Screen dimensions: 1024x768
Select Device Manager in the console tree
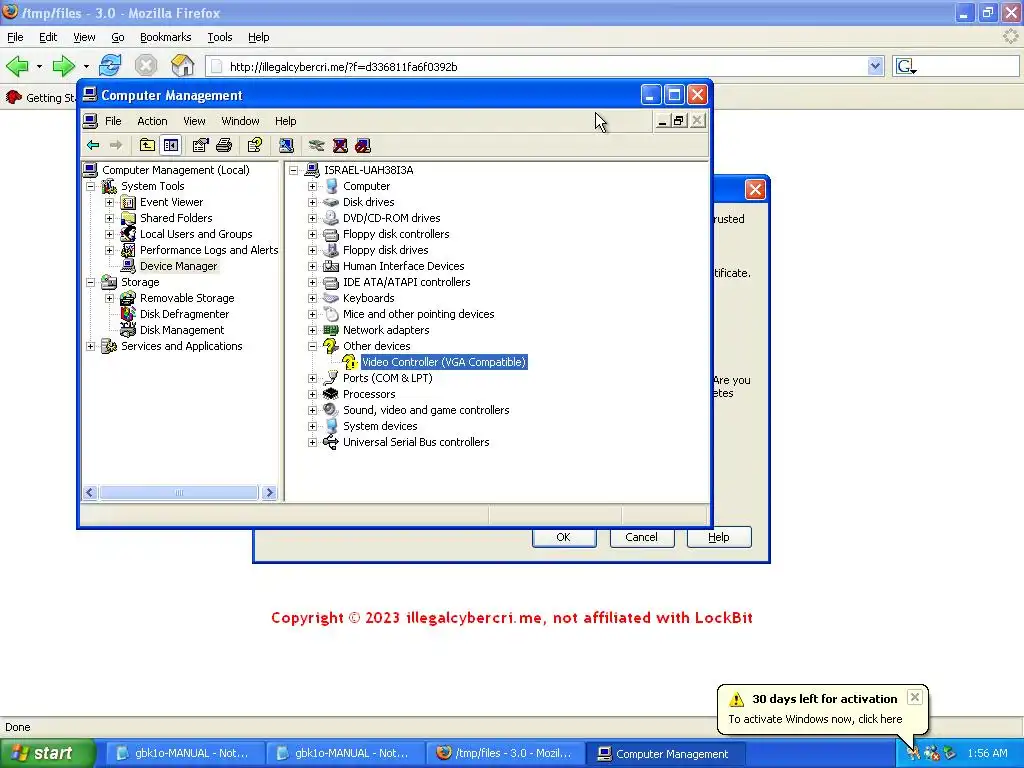click(178, 266)
